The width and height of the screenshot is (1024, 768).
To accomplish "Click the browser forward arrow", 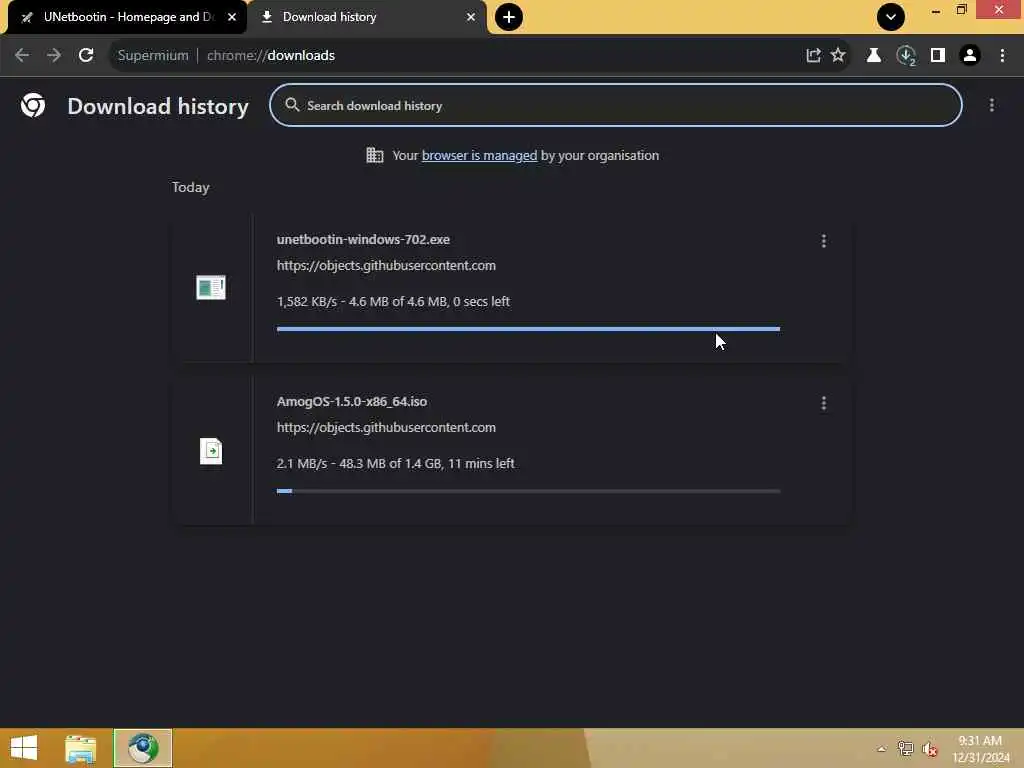I will (x=54, y=56).
